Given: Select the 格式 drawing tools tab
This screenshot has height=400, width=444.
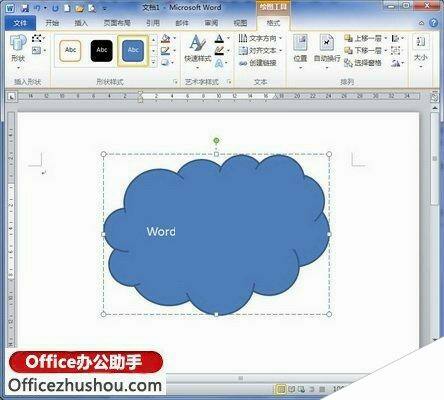Looking at the screenshot, I should (273, 23).
